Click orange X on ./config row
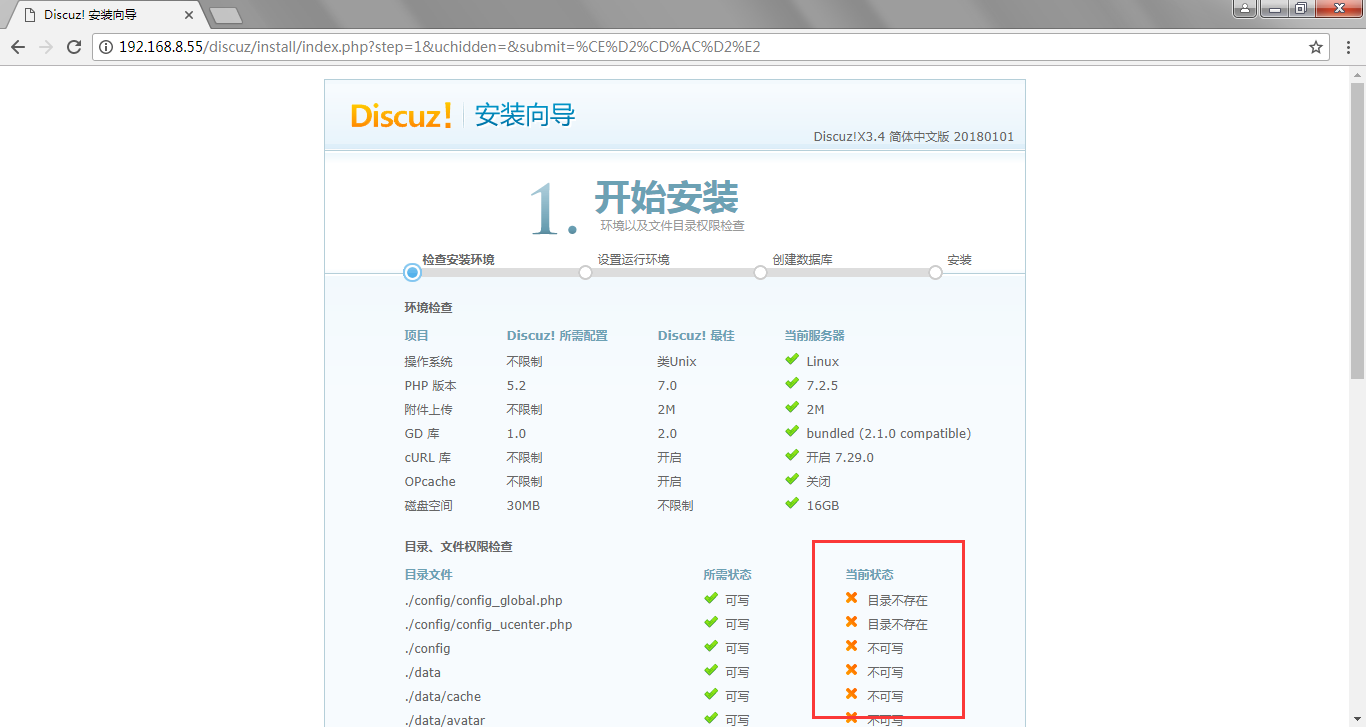This screenshot has width=1366, height=727. tap(852, 646)
